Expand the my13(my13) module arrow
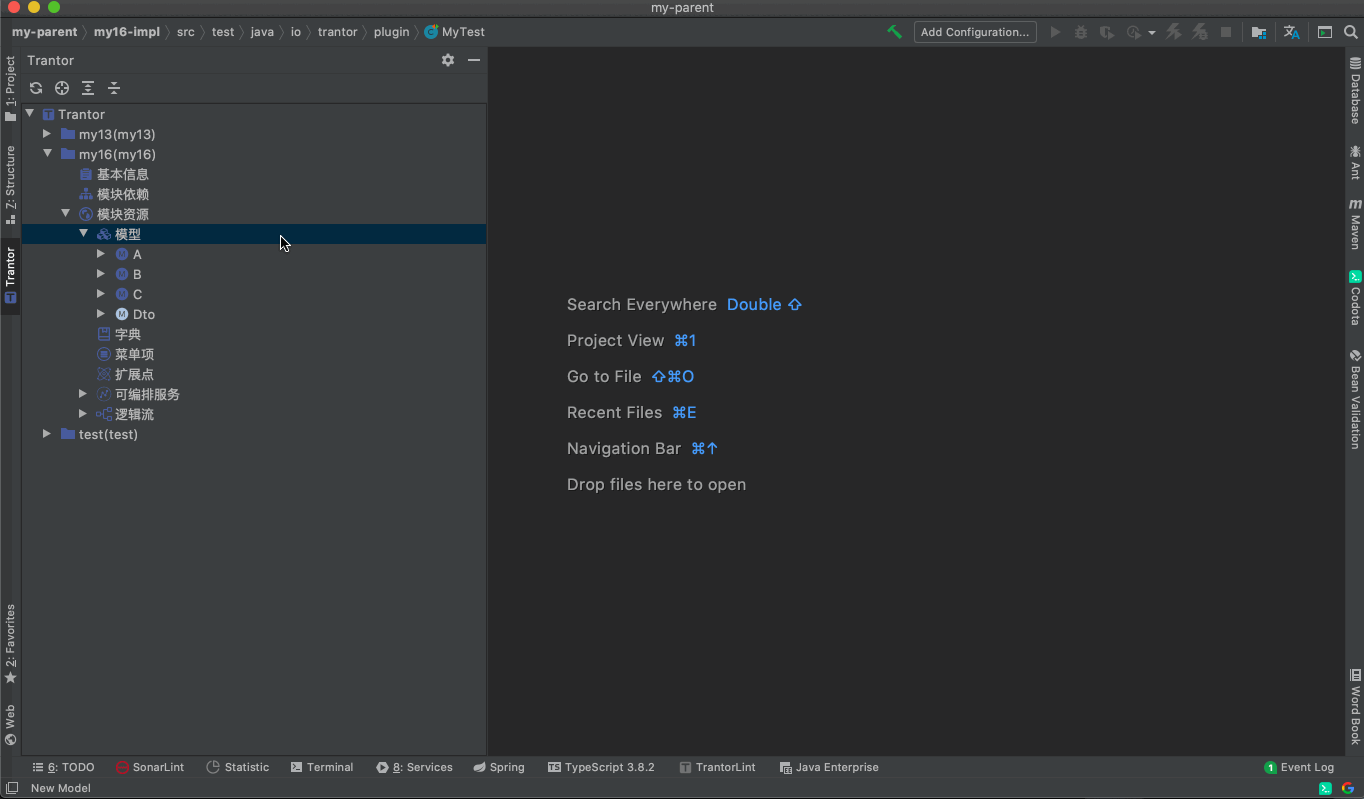 (x=47, y=134)
